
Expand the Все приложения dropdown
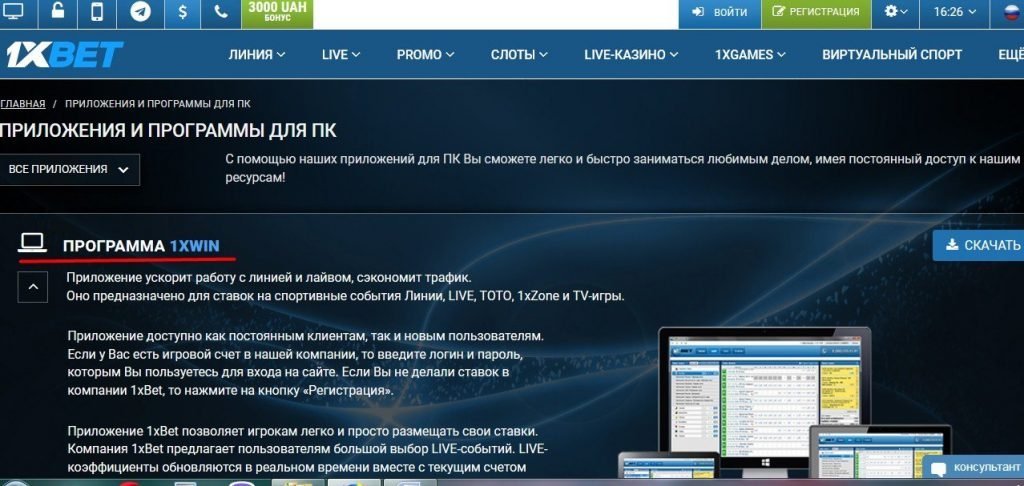coord(70,170)
